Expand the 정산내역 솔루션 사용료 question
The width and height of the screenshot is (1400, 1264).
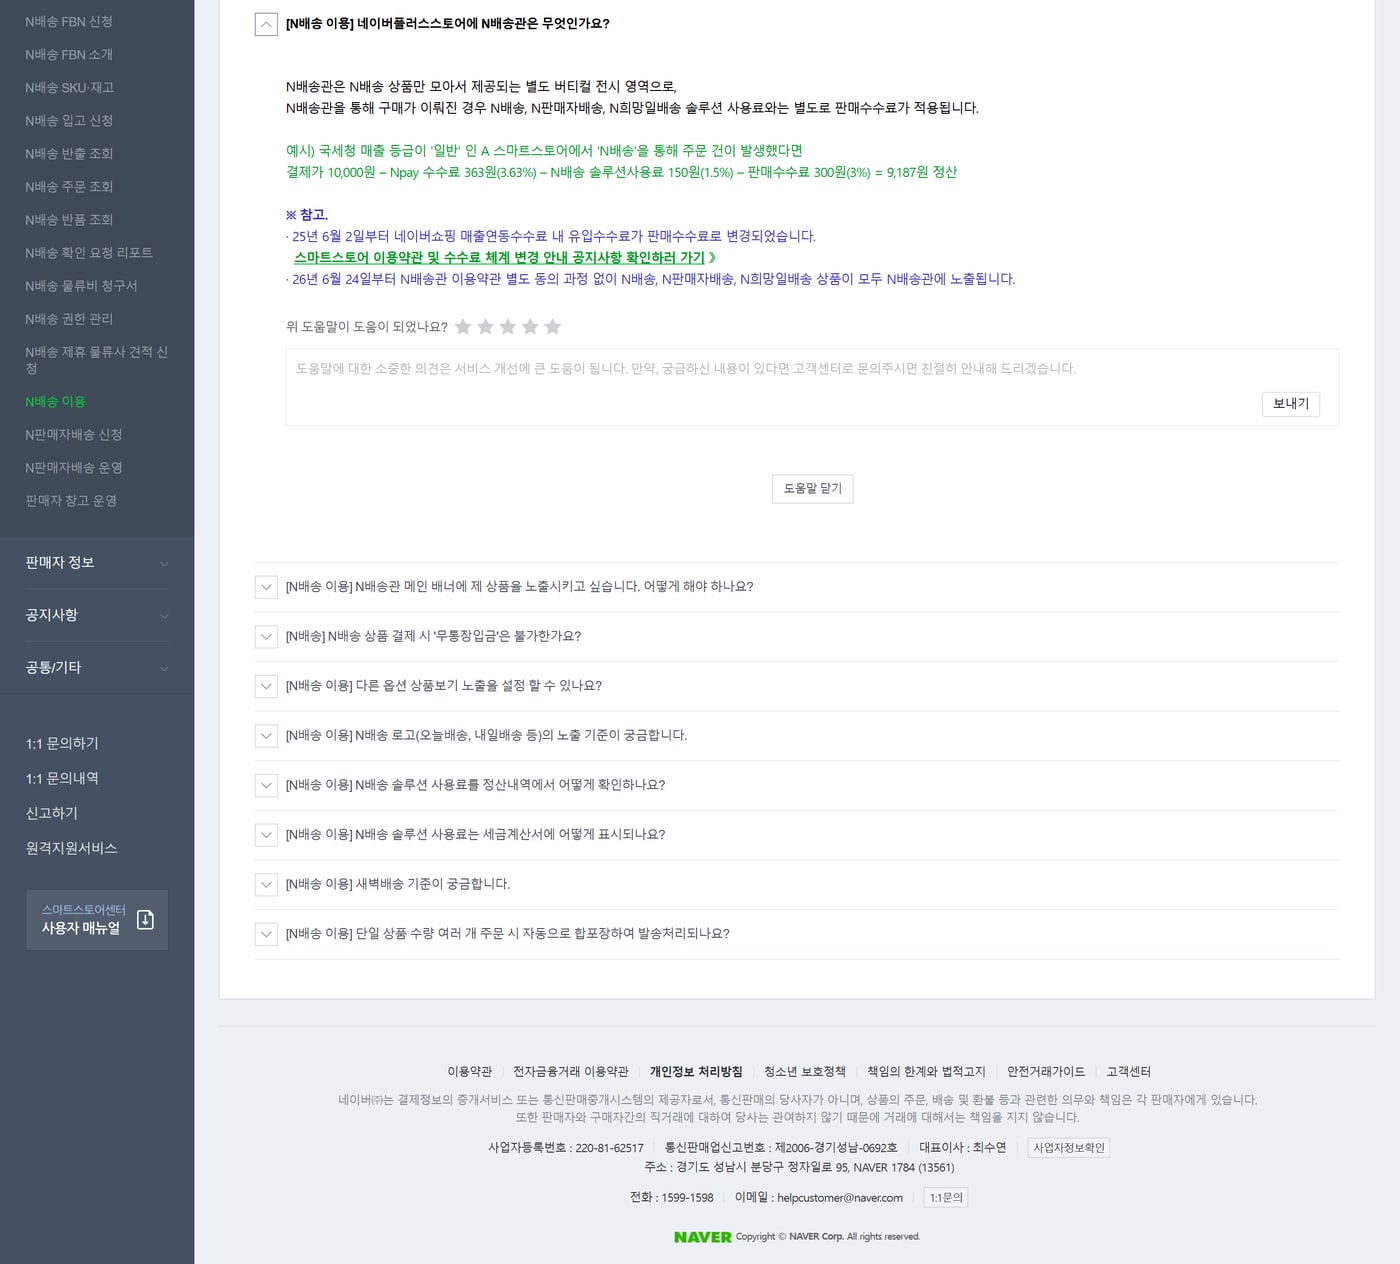pyautogui.click(x=266, y=786)
